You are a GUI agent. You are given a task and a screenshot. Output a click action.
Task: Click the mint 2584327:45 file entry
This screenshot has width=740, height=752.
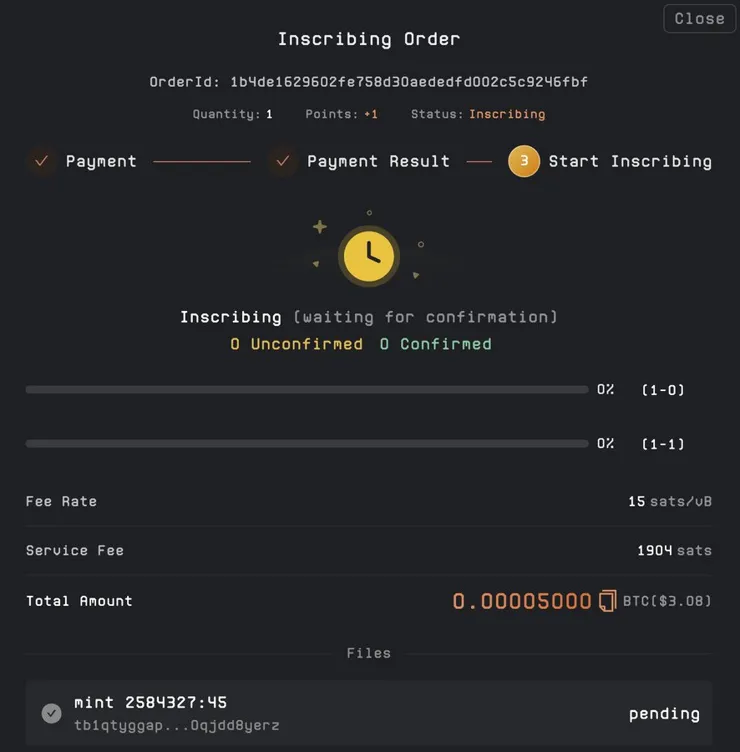click(x=150, y=702)
